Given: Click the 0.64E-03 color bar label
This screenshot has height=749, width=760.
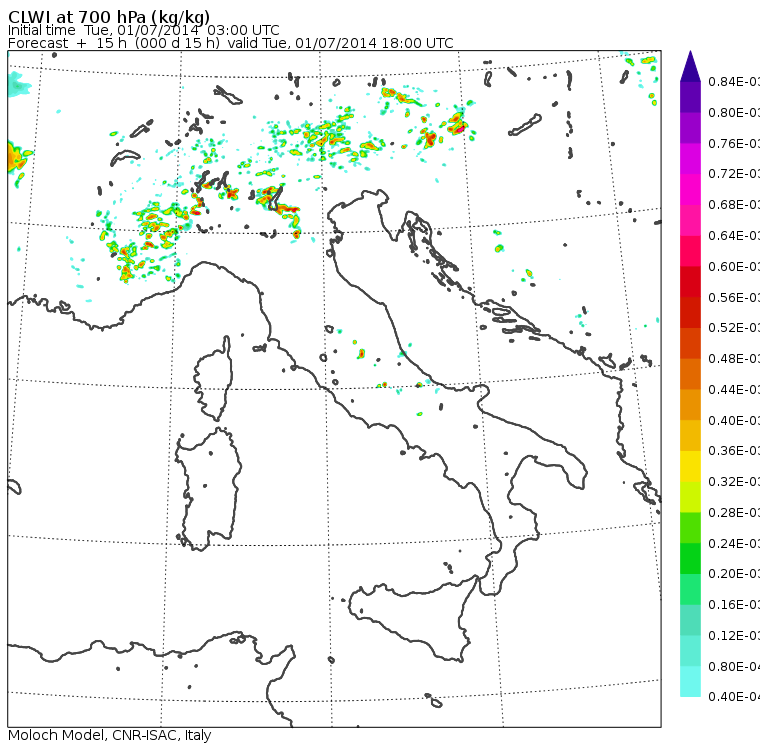Looking at the screenshot, I should (733, 236).
